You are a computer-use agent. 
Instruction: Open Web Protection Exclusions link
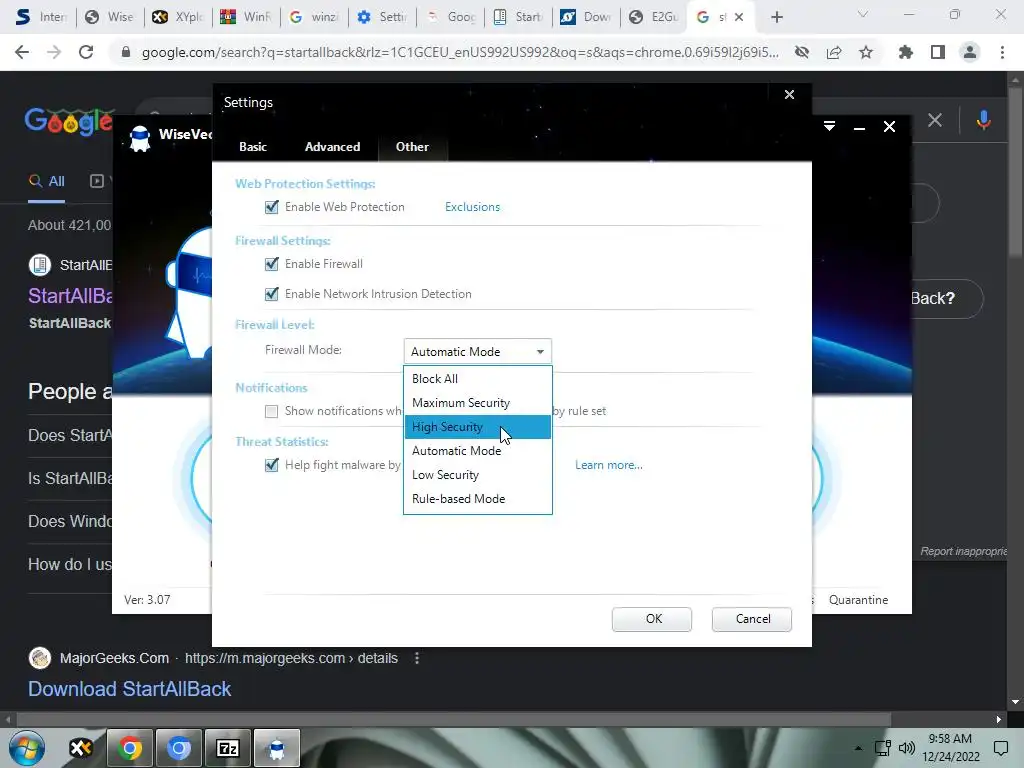coord(472,207)
